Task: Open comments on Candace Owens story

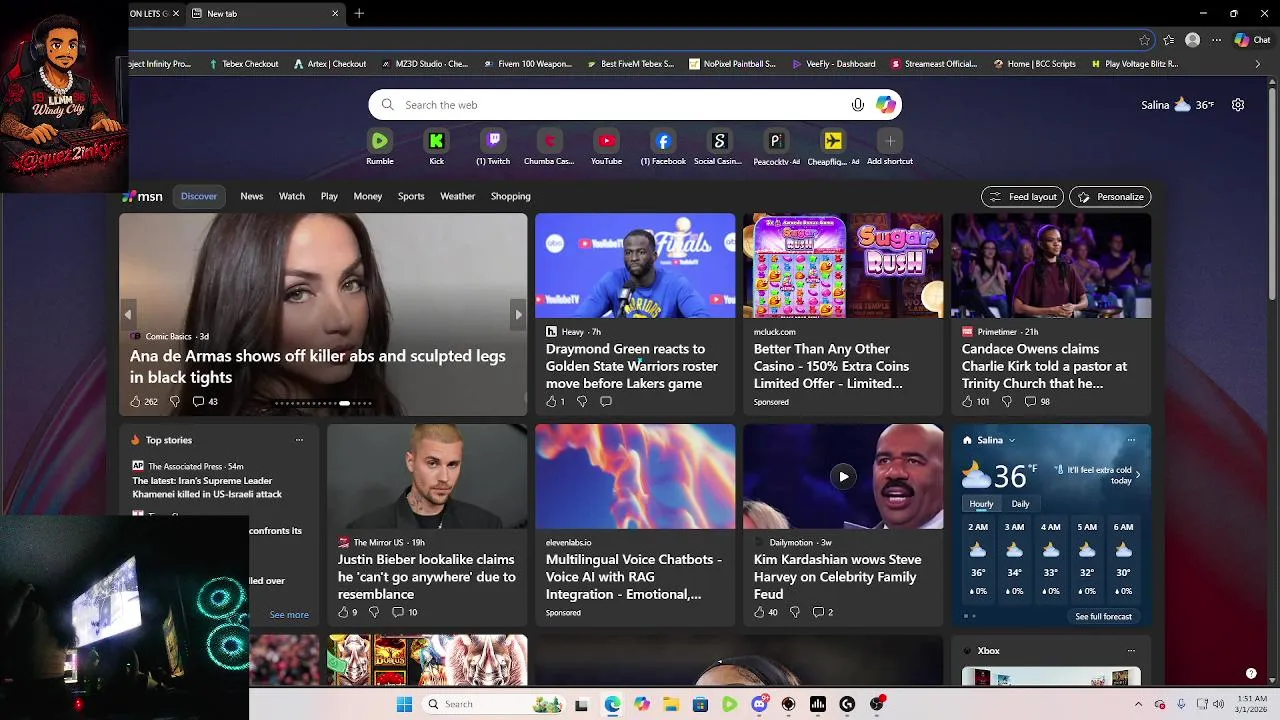Action: point(1037,401)
